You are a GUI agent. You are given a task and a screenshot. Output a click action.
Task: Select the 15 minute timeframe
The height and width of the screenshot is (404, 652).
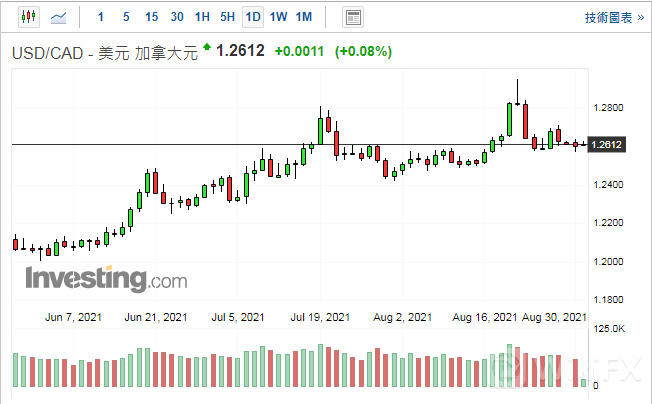click(151, 17)
